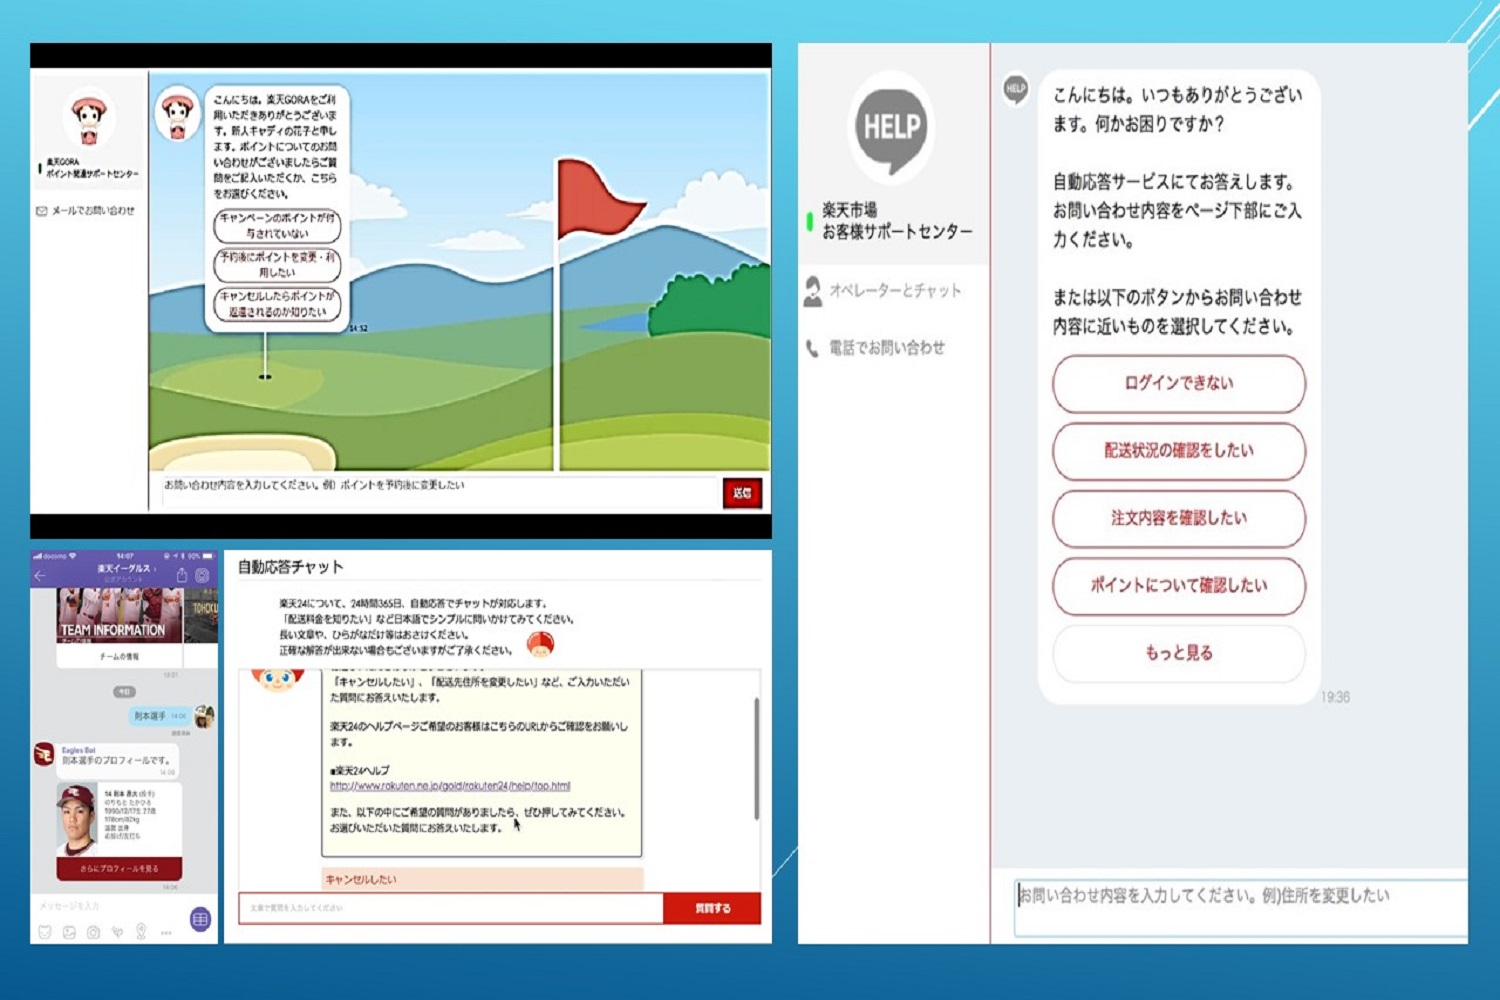Click the red-hat mascot next to the intro text

[x=541, y=645]
